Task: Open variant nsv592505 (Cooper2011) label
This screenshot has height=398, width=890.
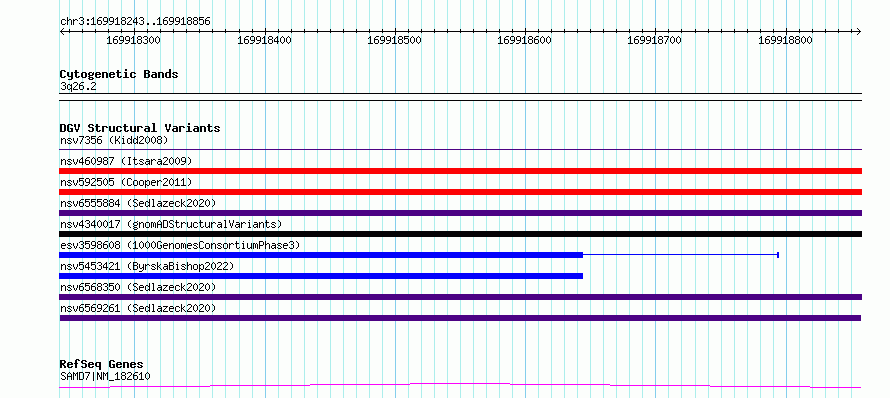Action: coord(126,182)
